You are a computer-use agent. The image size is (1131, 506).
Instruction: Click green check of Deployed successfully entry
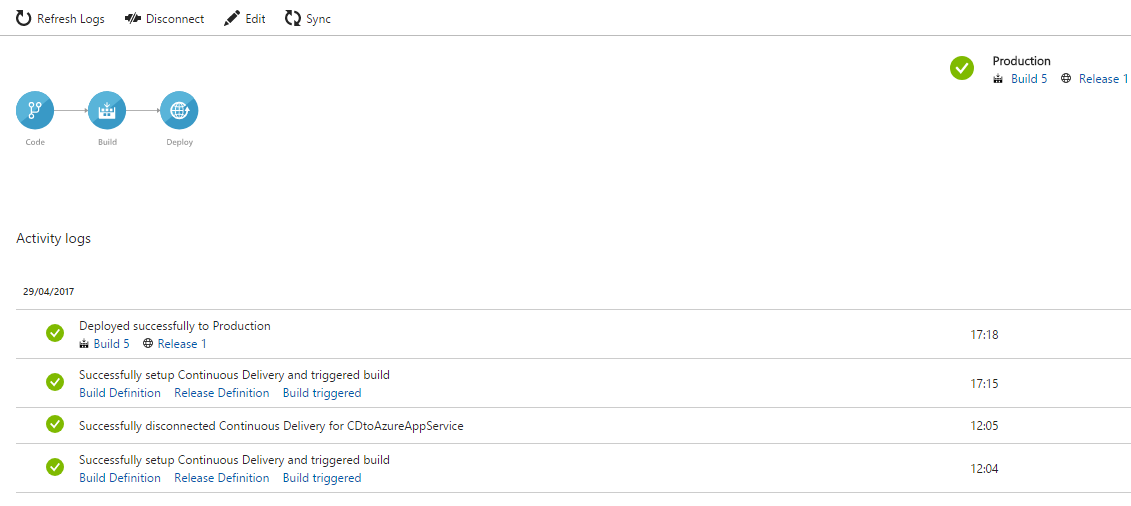coord(55,333)
